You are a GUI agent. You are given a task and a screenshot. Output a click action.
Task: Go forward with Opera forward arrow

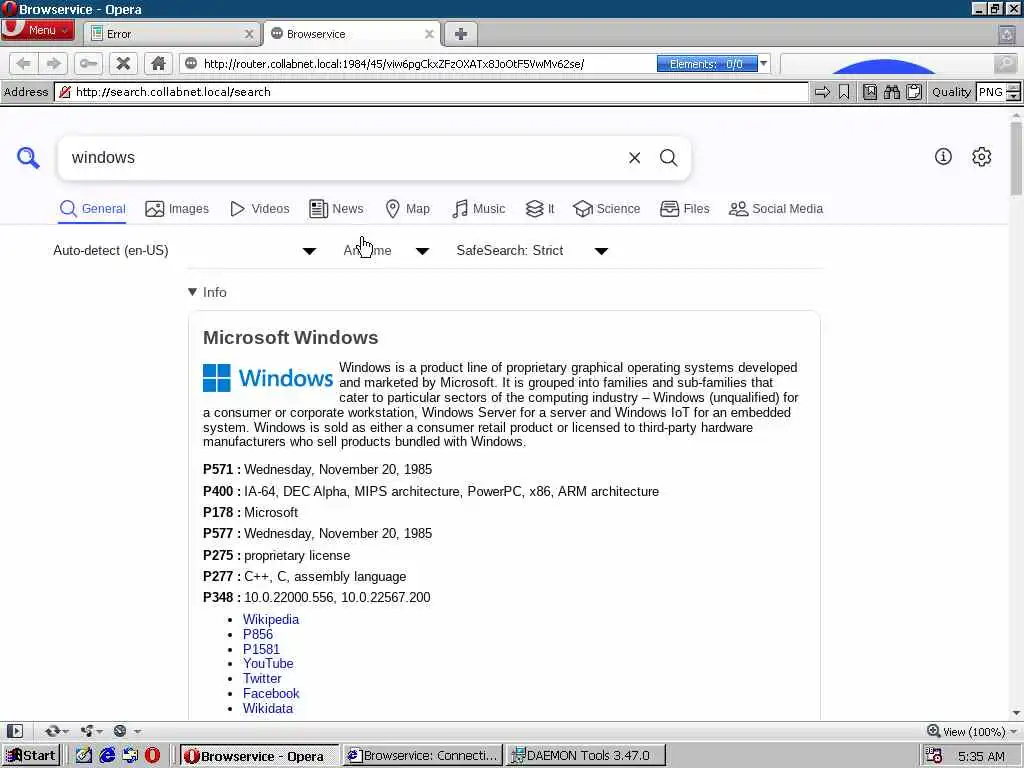pos(54,63)
